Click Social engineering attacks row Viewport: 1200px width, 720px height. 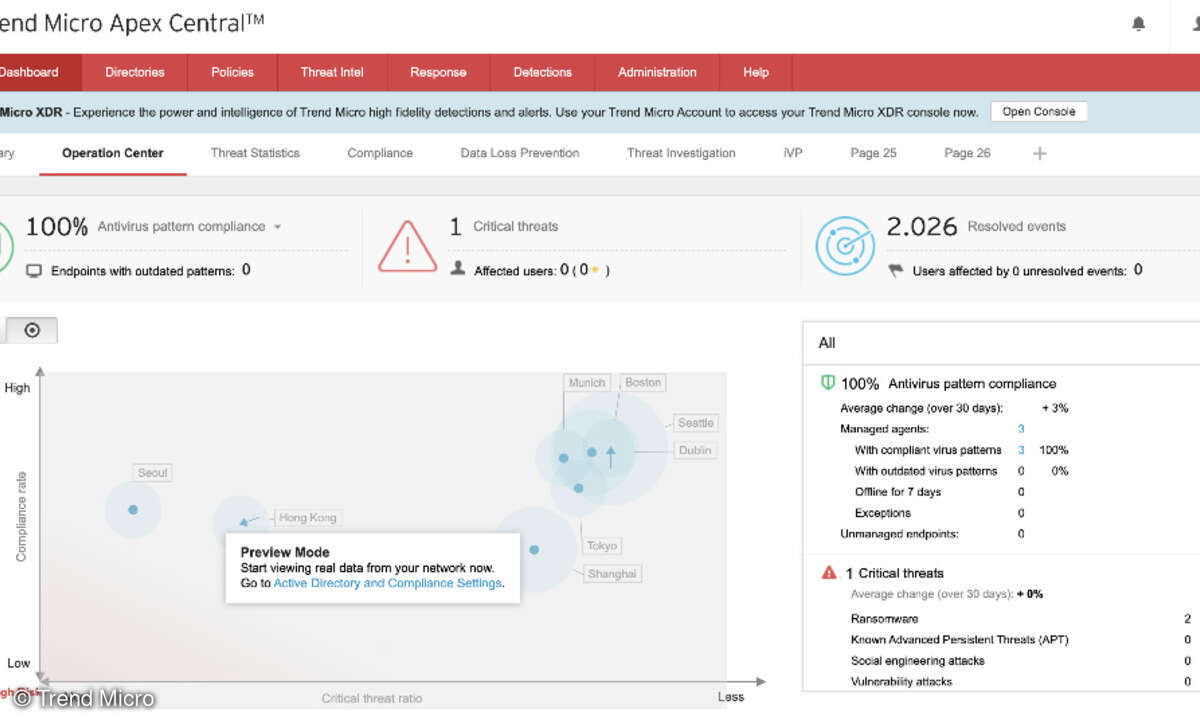1020,661
